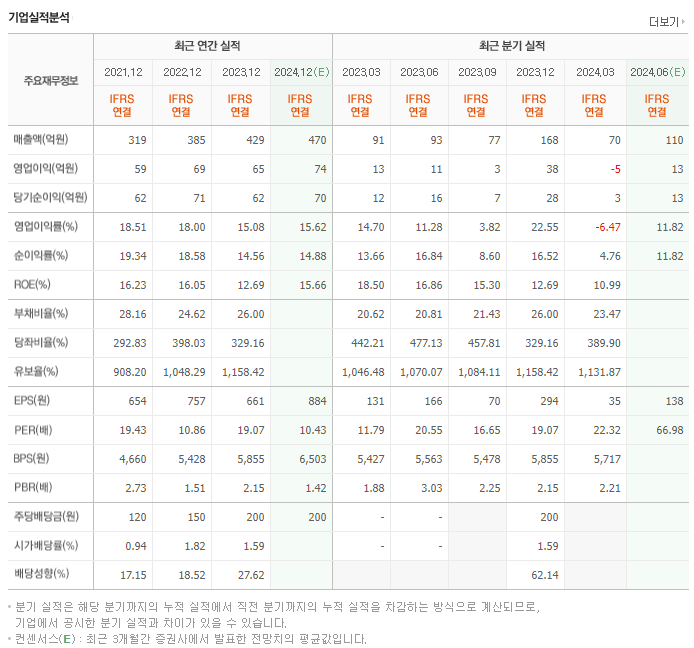Click the reserve ratio value 1,131.87

pos(599,372)
